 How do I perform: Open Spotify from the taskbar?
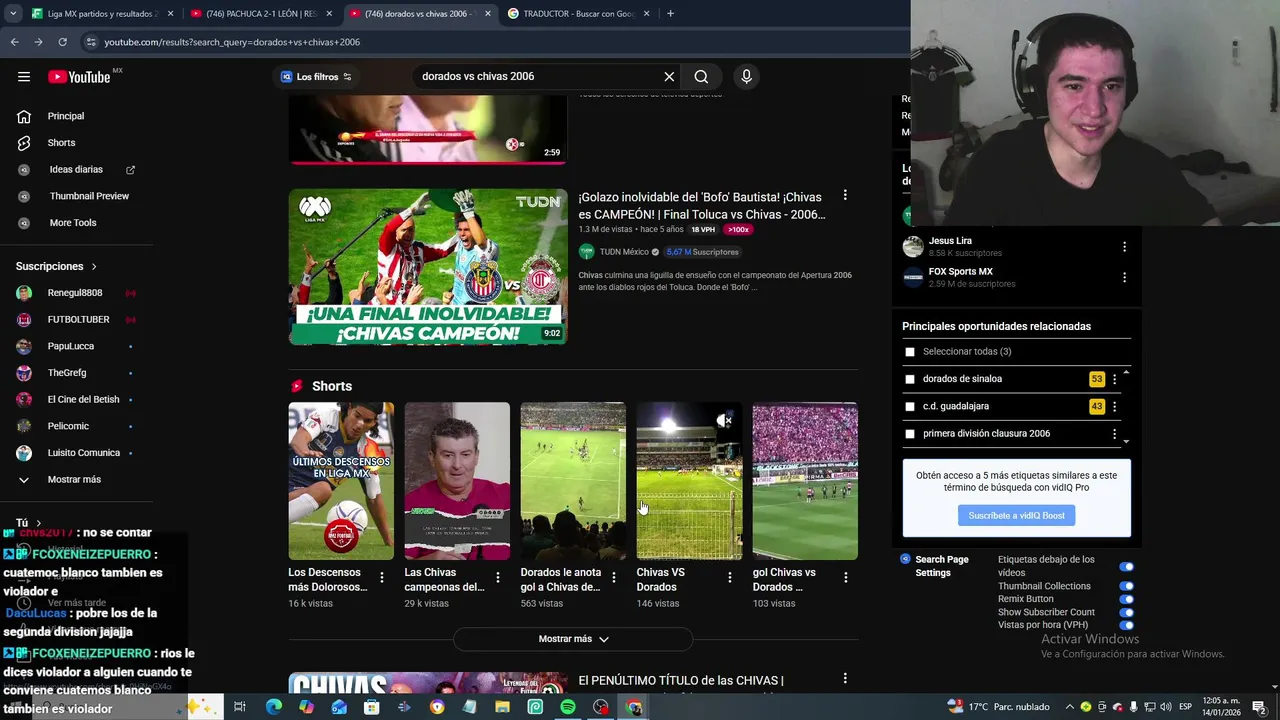pyautogui.click(x=567, y=707)
